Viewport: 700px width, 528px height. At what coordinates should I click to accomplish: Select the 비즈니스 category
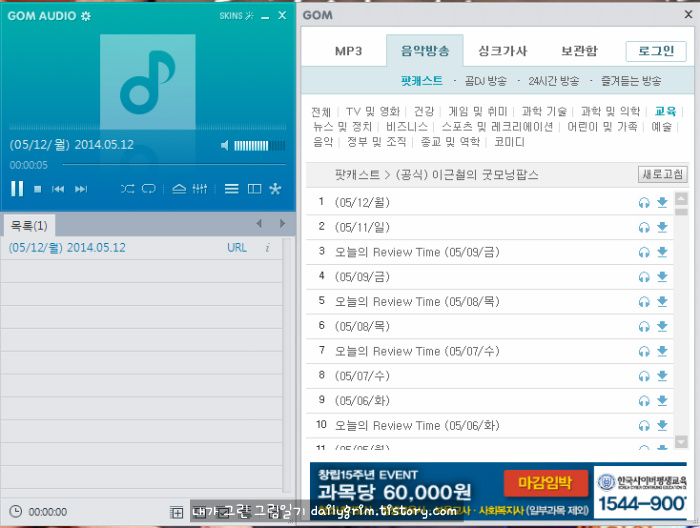pos(407,127)
